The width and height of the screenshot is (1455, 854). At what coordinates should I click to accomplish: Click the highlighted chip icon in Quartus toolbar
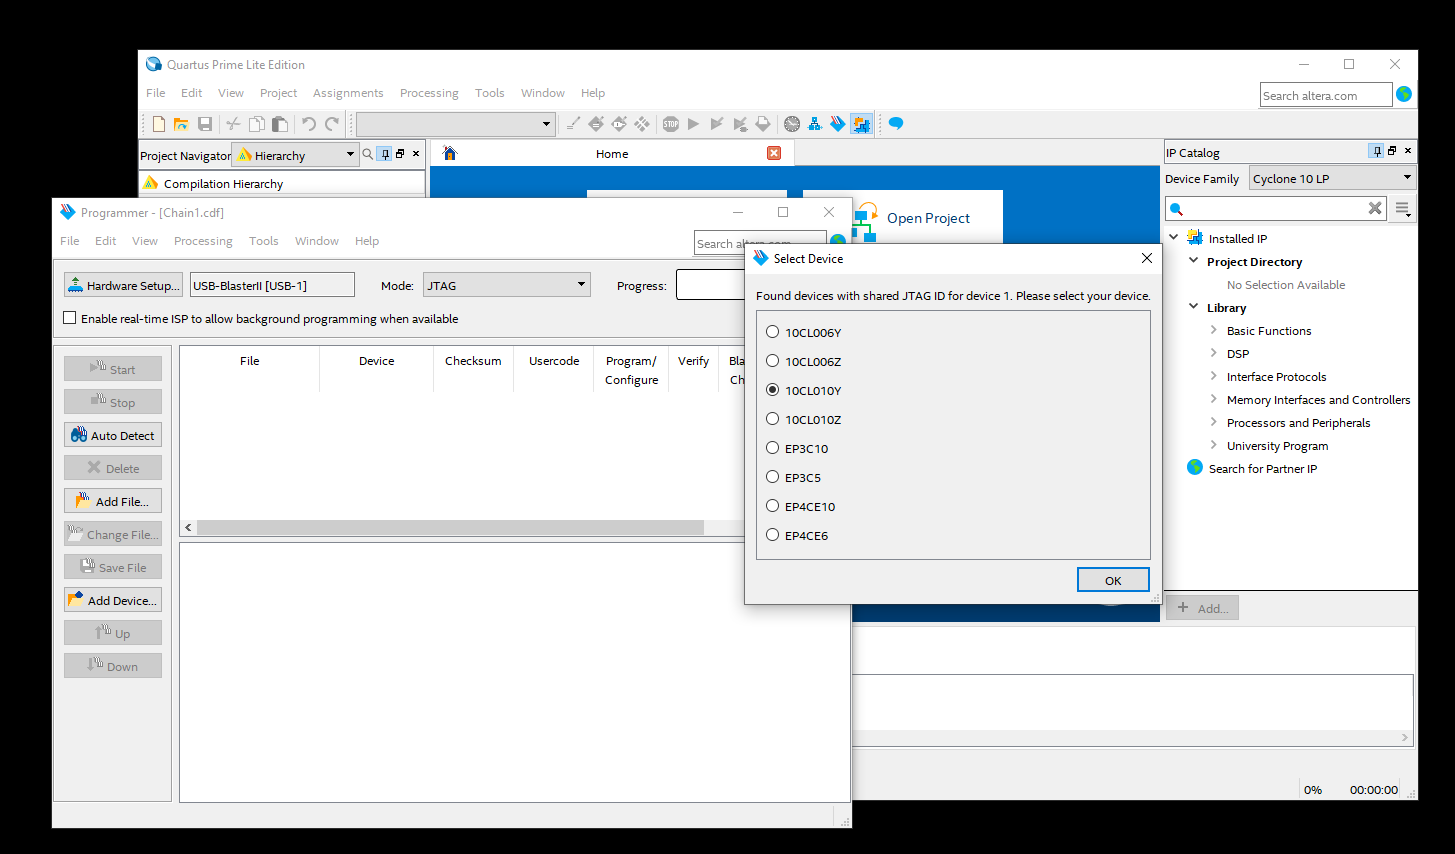tap(861, 124)
